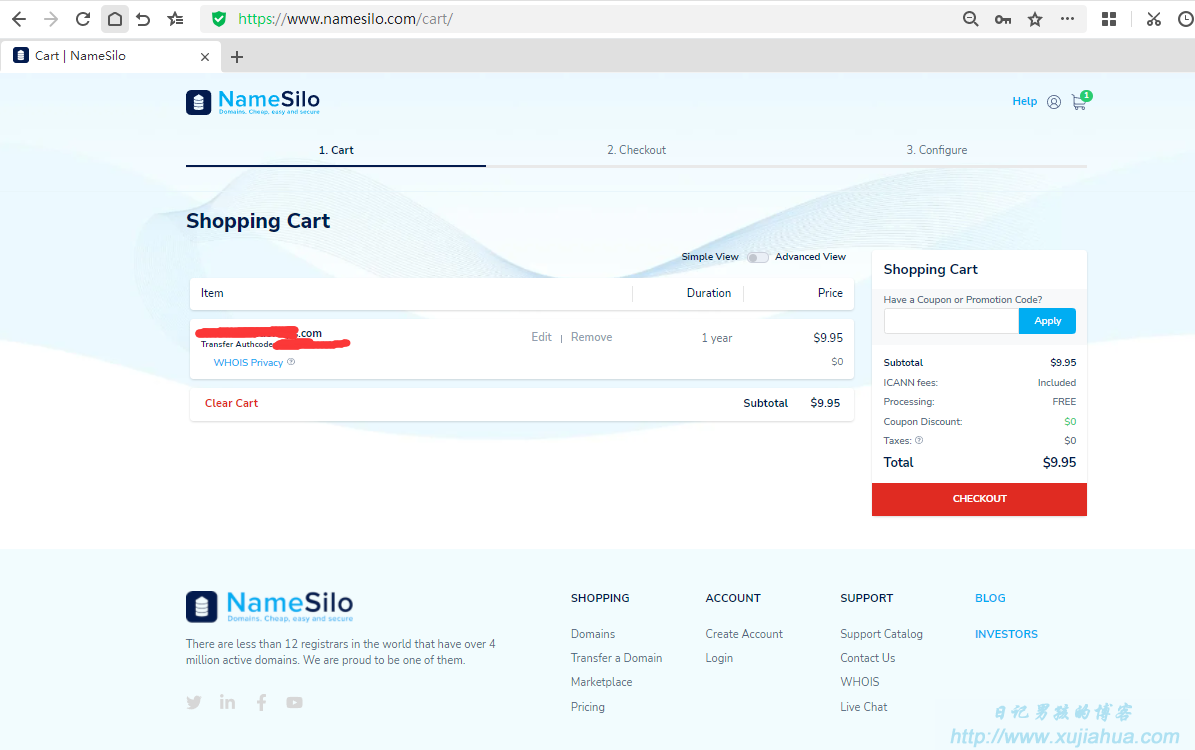
Task: Switch to the Cart | NameSilo browser tab
Action: 111,56
